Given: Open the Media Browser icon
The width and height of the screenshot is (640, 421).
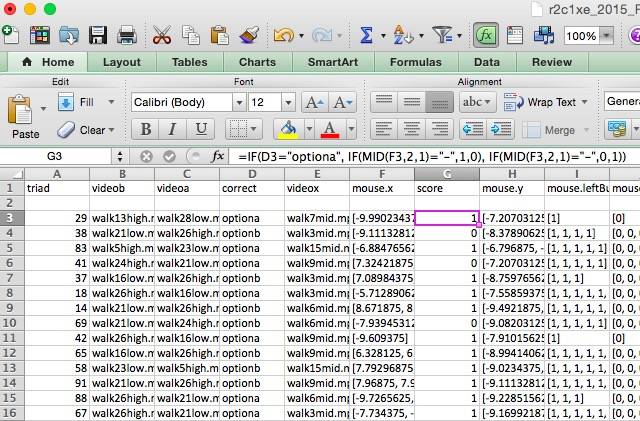Looking at the screenshot, I should pos(544,36).
